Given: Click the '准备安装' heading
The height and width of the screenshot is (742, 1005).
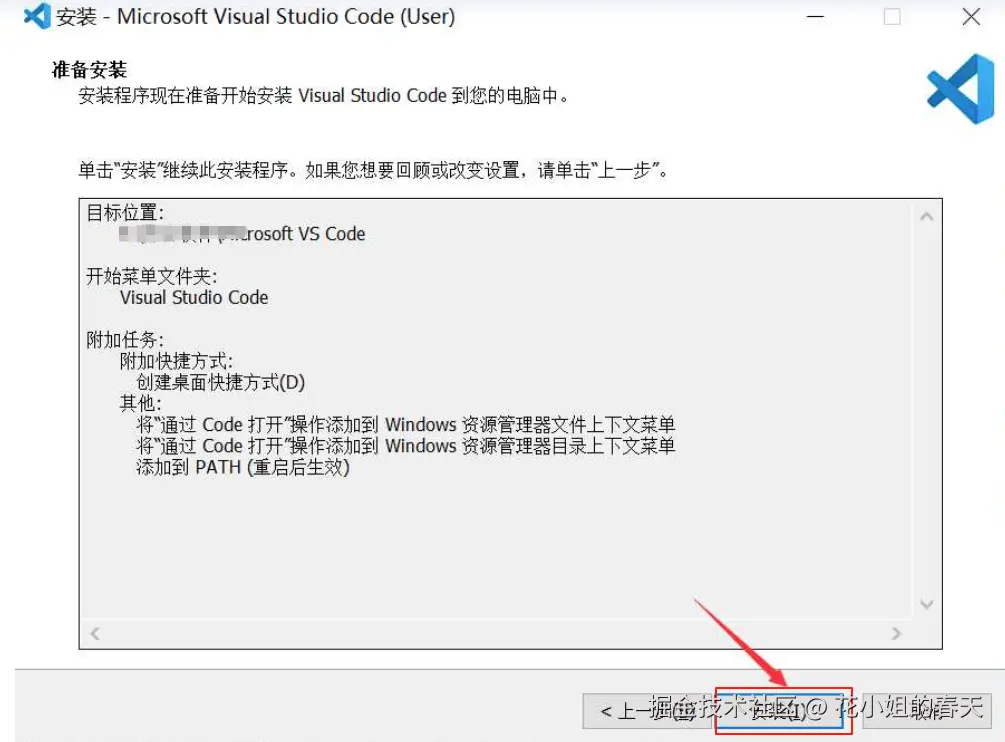Looking at the screenshot, I should tap(89, 69).
